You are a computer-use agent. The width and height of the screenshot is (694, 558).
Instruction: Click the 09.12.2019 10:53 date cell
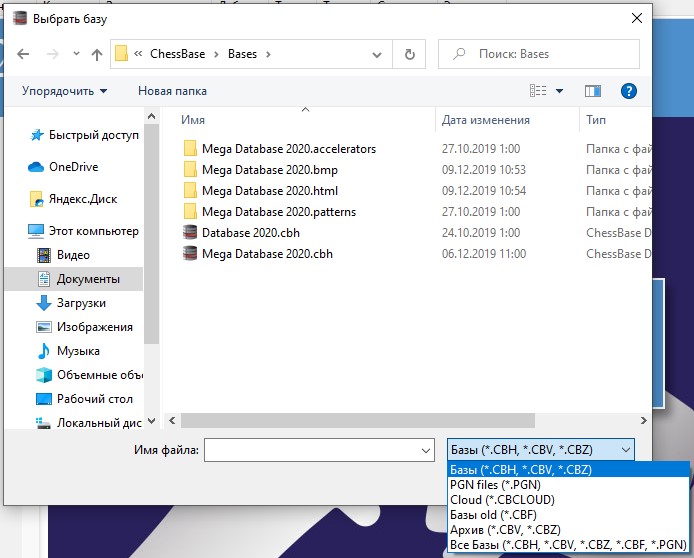coord(484,170)
